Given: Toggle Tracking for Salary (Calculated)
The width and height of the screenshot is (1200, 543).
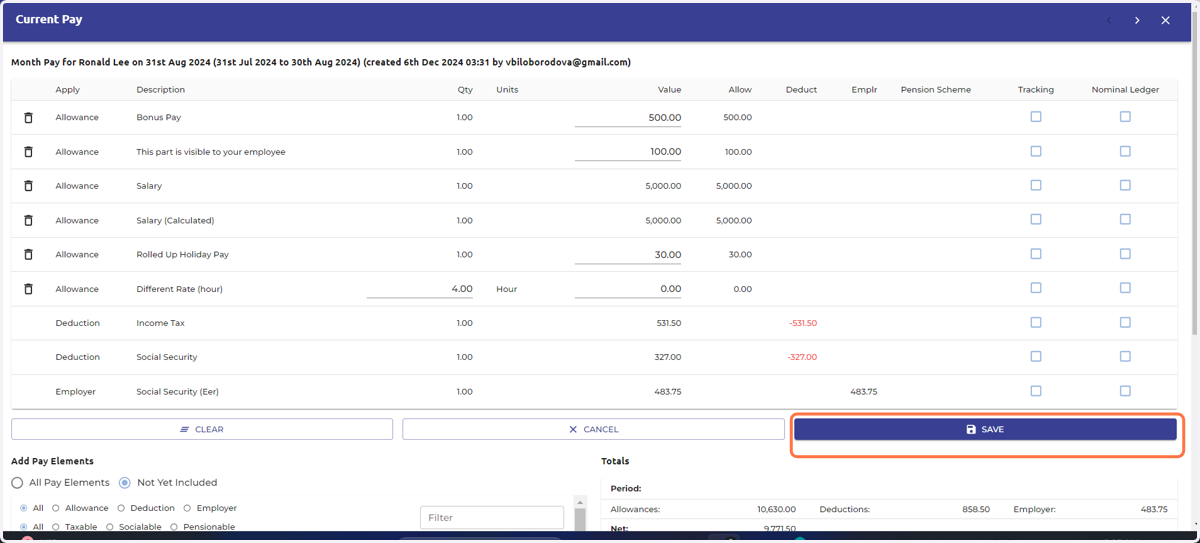Looking at the screenshot, I should (x=1036, y=220).
